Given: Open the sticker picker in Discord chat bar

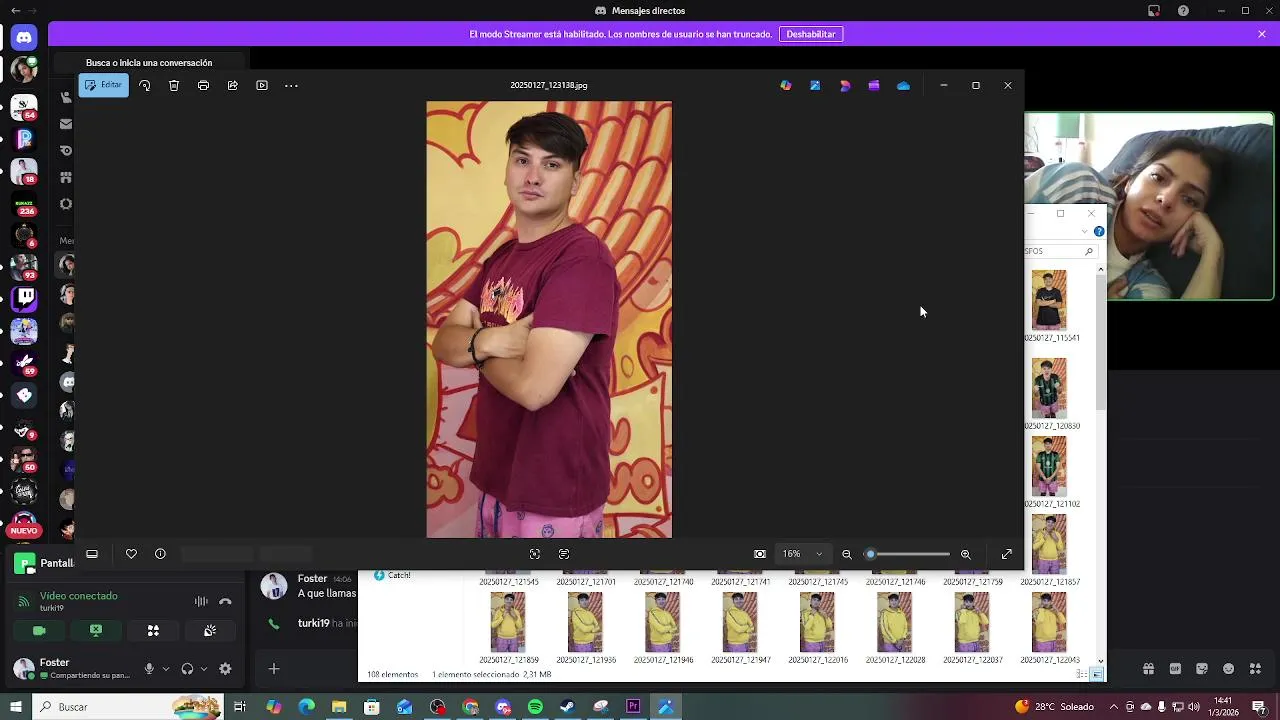Looking at the screenshot, I should 1202,669.
